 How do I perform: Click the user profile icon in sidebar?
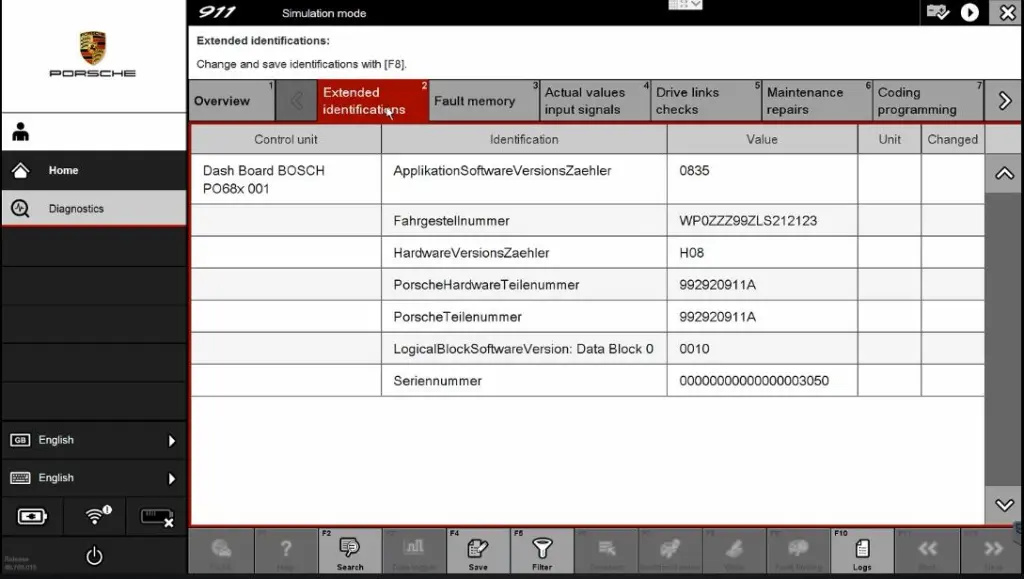coord(21,132)
